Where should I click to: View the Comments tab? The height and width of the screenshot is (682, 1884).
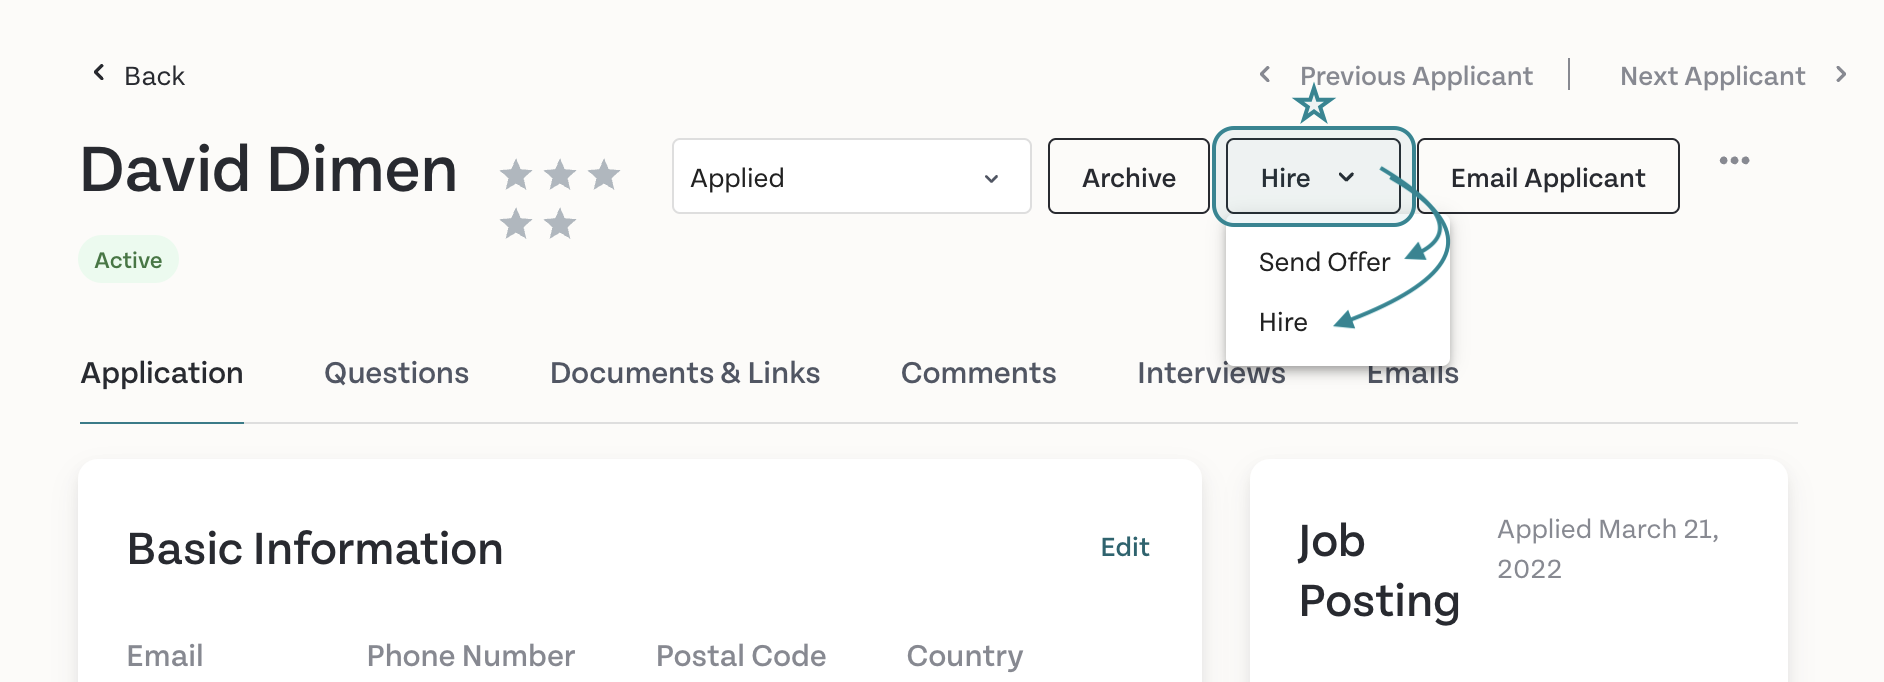978,373
